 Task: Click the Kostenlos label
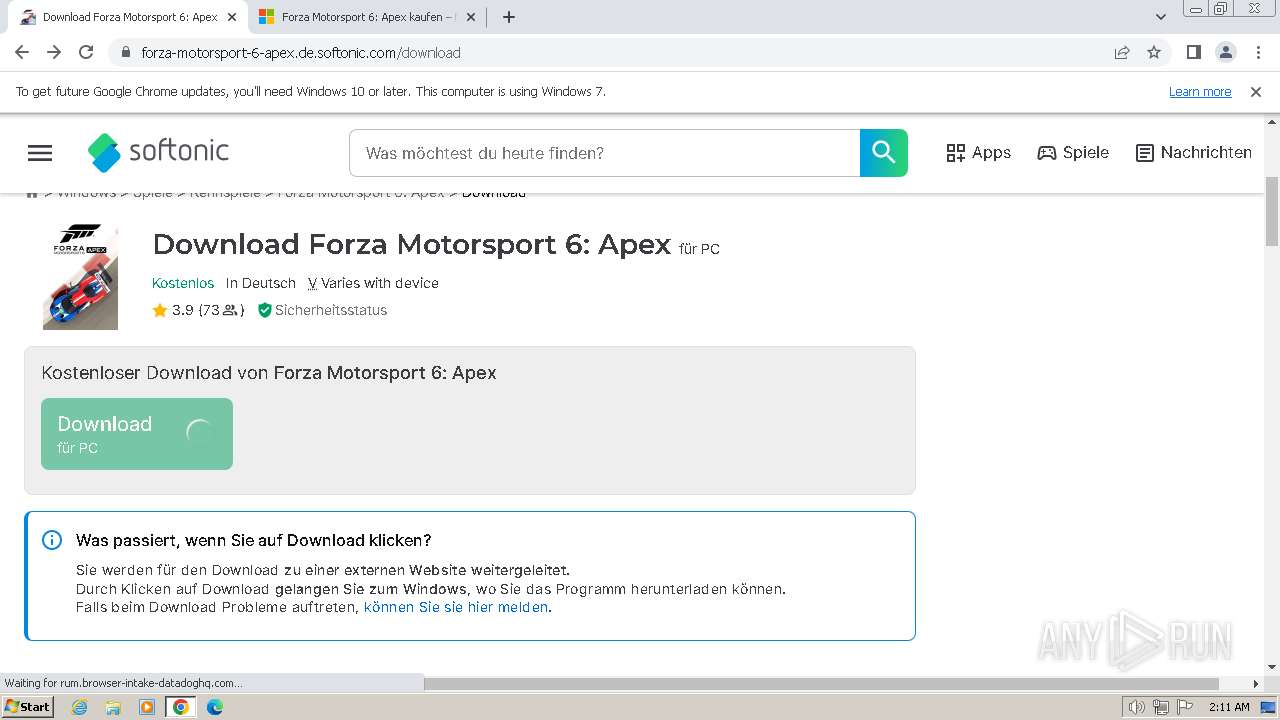pos(183,283)
